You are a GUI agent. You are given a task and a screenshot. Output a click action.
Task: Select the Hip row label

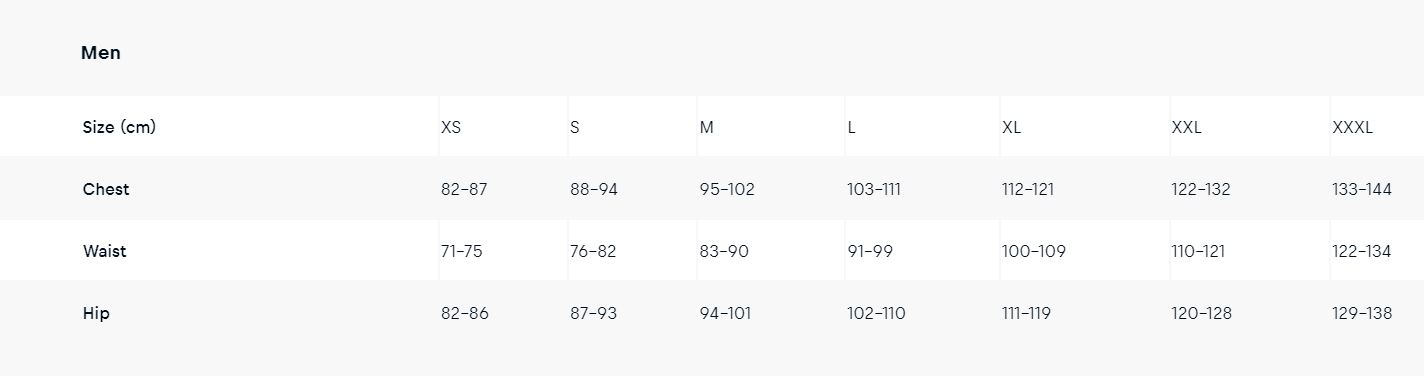tap(96, 313)
